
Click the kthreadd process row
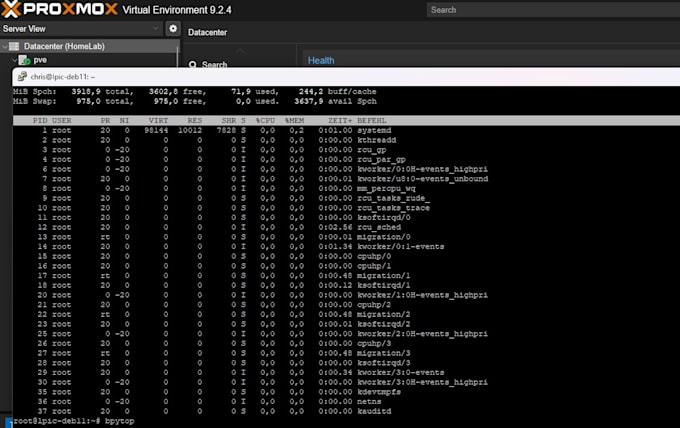coord(347,140)
